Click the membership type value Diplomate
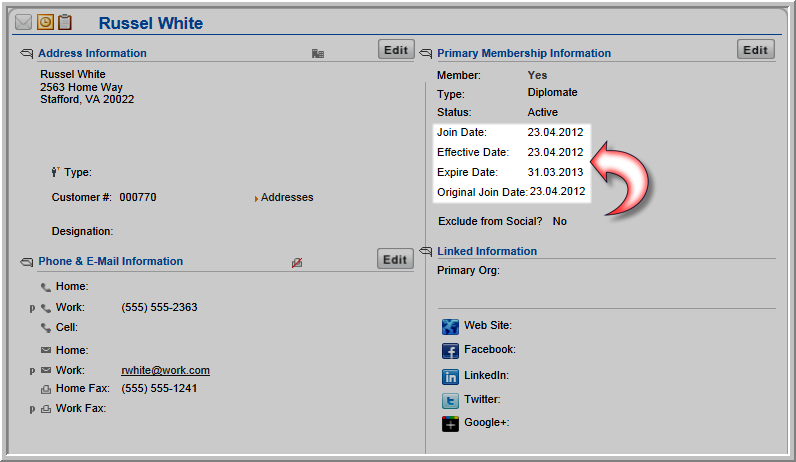 (552, 92)
